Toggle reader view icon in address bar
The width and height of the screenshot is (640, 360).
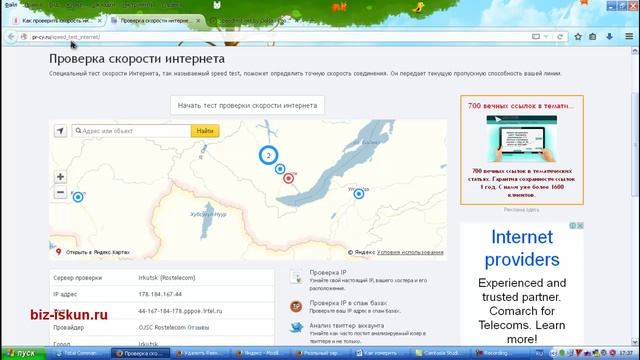[x=536, y=37]
